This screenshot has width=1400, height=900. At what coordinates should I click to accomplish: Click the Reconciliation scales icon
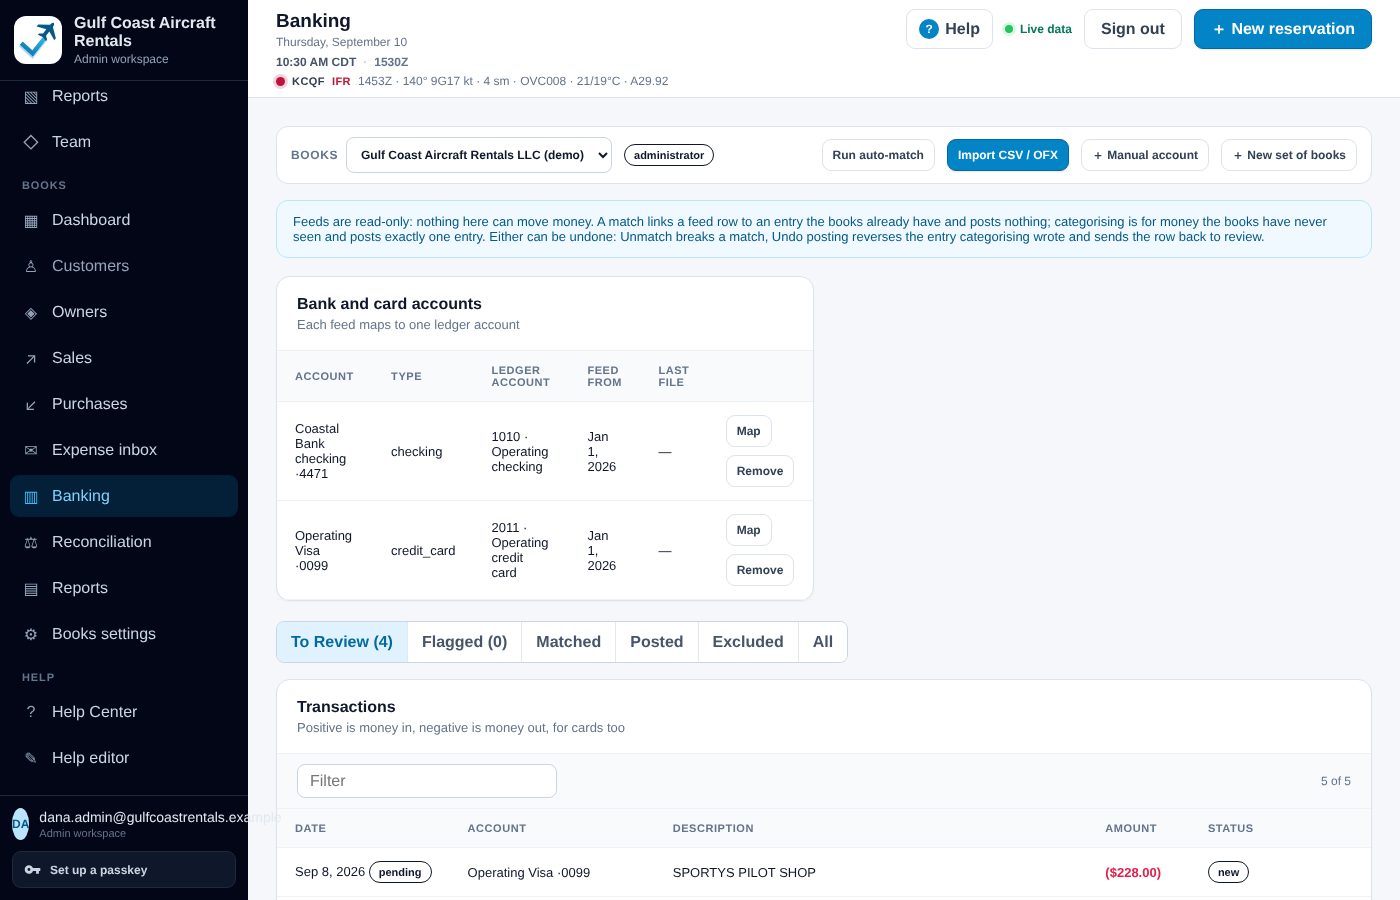[x=31, y=543]
